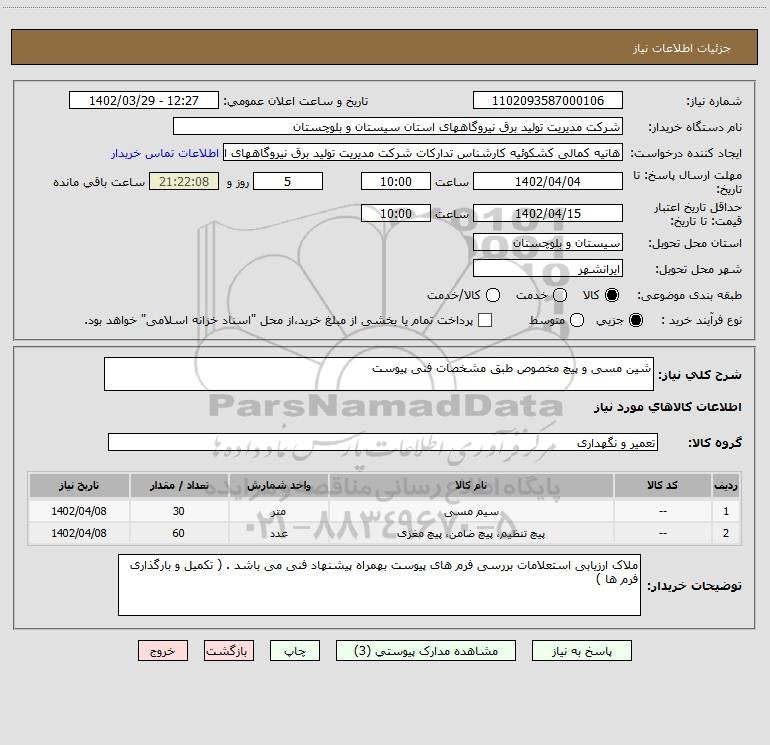This screenshot has width=770, height=745.
Task: Click the unit cell عدد
Action: point(278,533)
